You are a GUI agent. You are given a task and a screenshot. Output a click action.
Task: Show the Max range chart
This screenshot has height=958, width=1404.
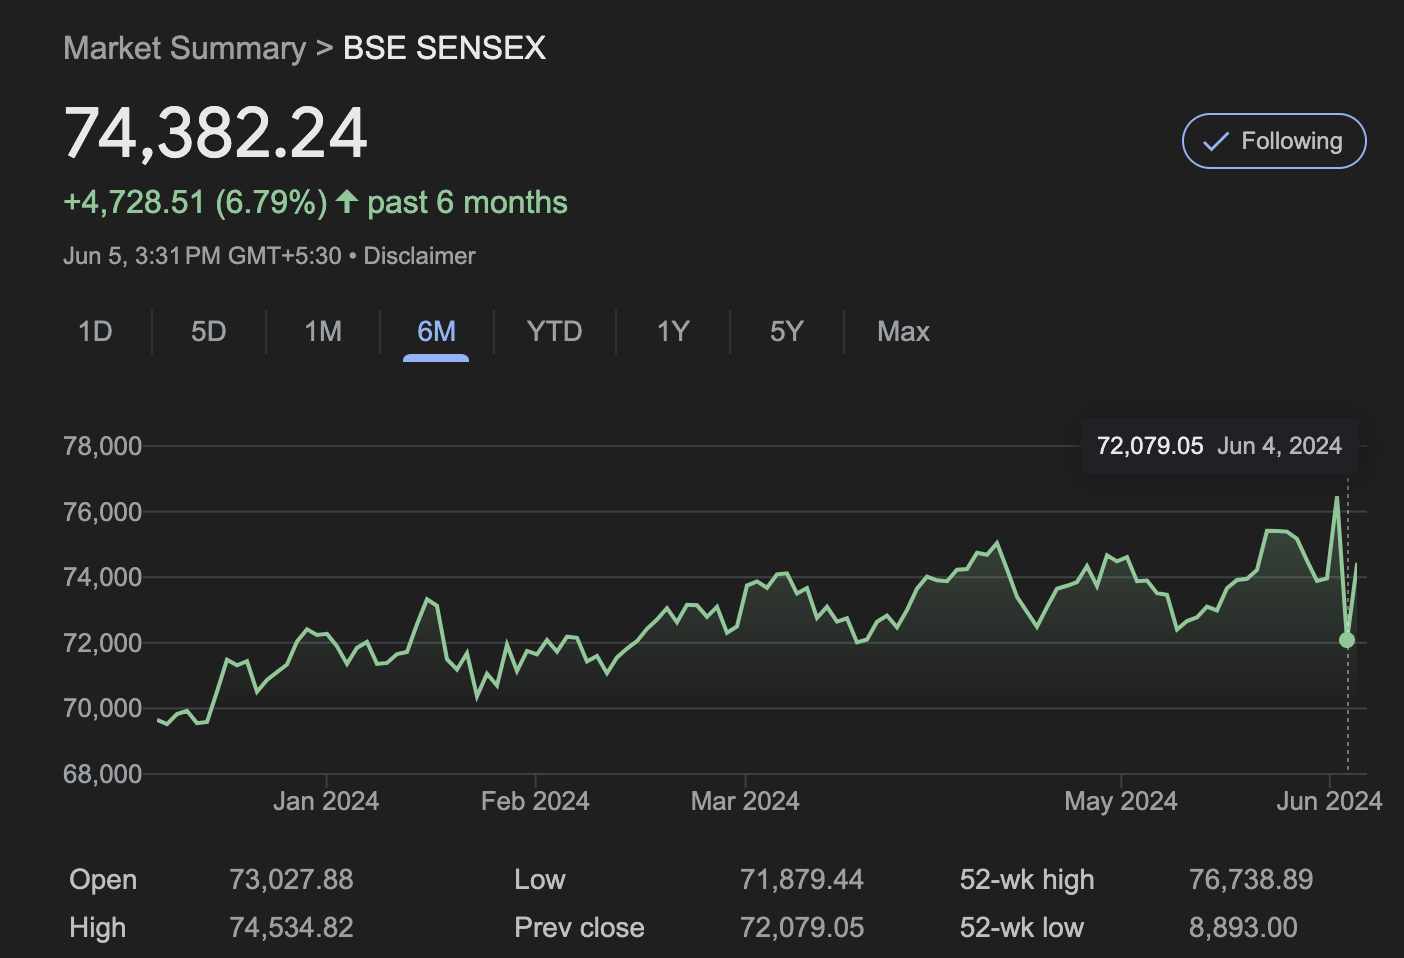903,332
